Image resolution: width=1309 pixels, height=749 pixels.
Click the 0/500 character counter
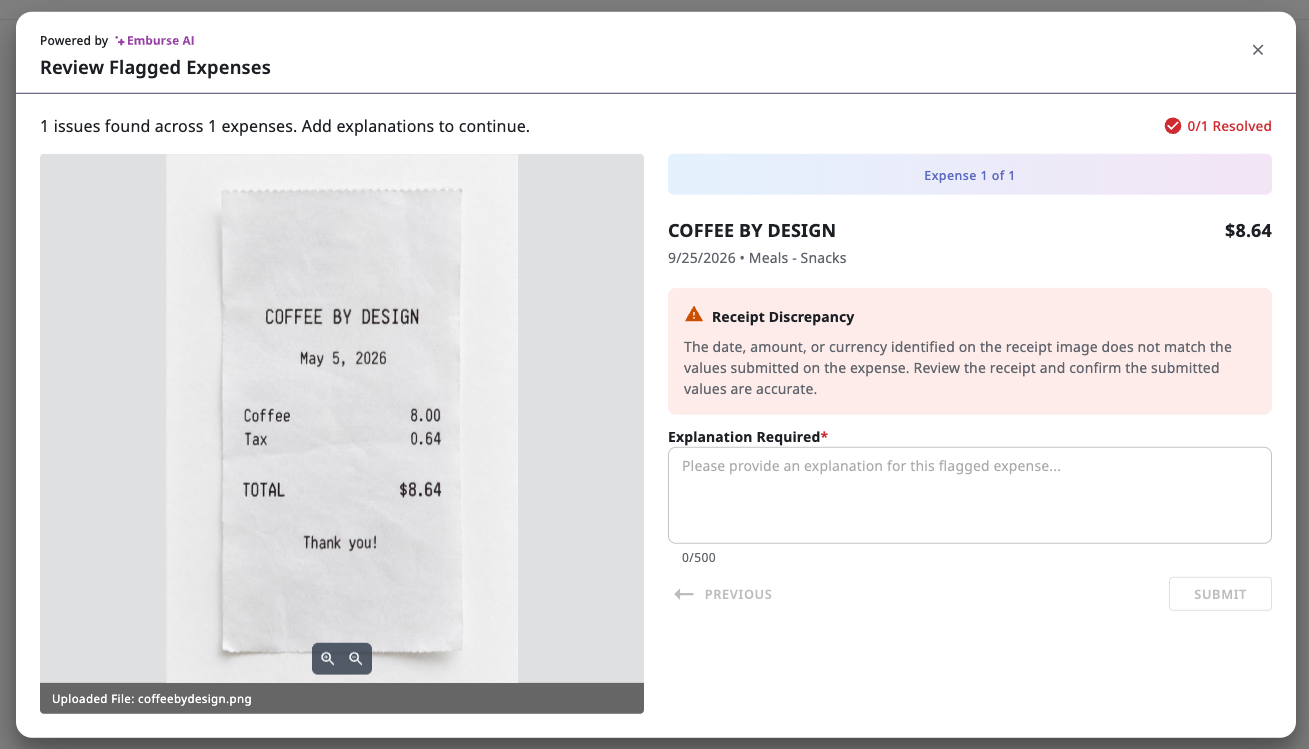699,558
